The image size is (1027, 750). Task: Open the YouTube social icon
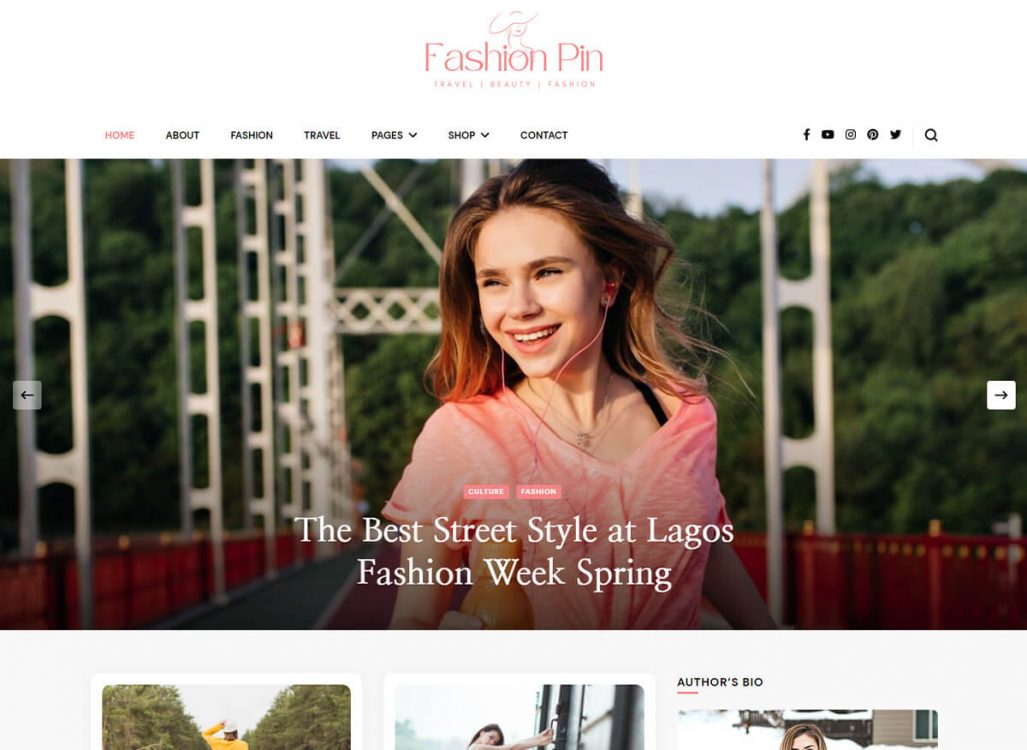point(828,134)
